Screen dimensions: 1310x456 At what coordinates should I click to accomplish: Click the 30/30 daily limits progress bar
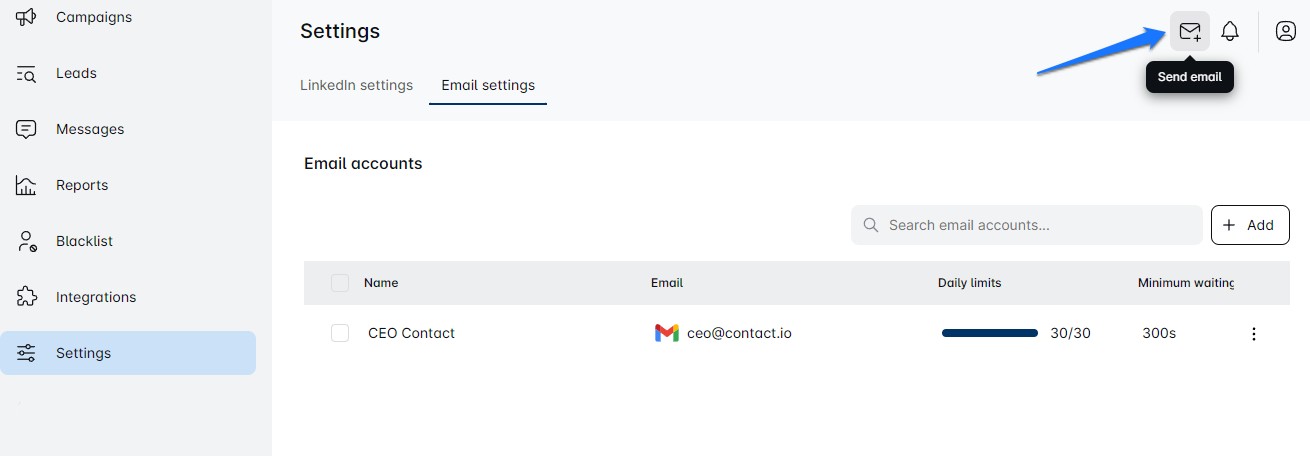pyautogui.click(x=990, y=333)
